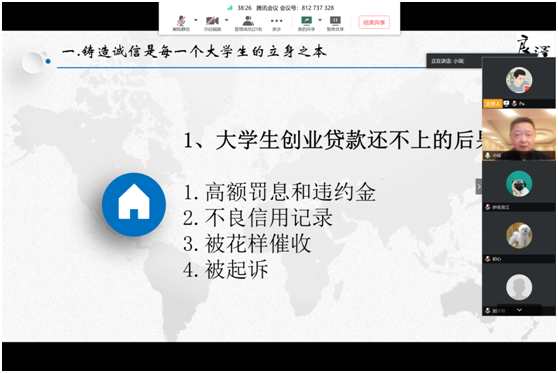Viewport: 558px width, 373px height.
Task: Select the speaking man's video tile
Action: [519, 135]
